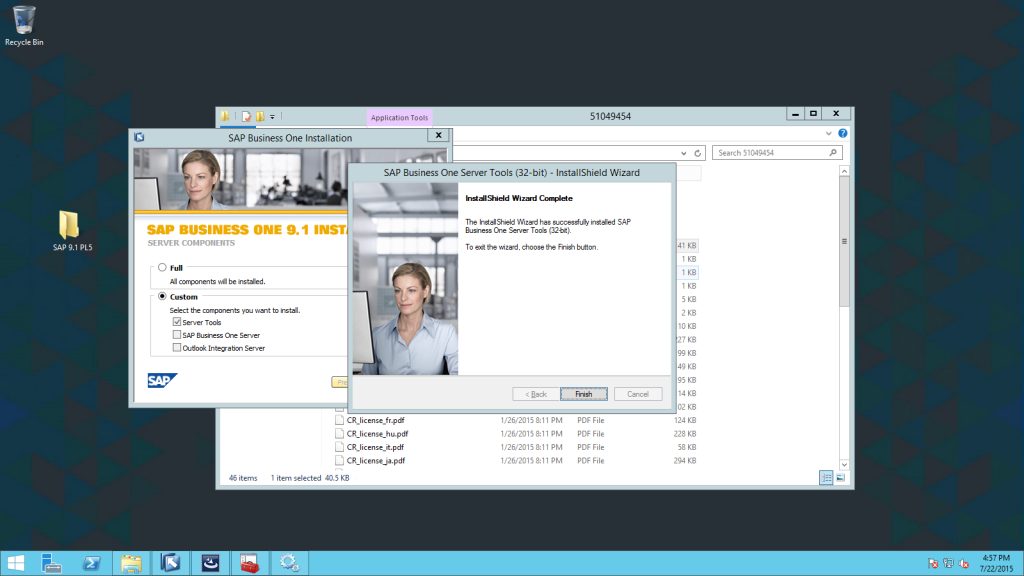Click the SAP installer title bar icon
The width and height of the screenshot is (1024, 576).
139,137
